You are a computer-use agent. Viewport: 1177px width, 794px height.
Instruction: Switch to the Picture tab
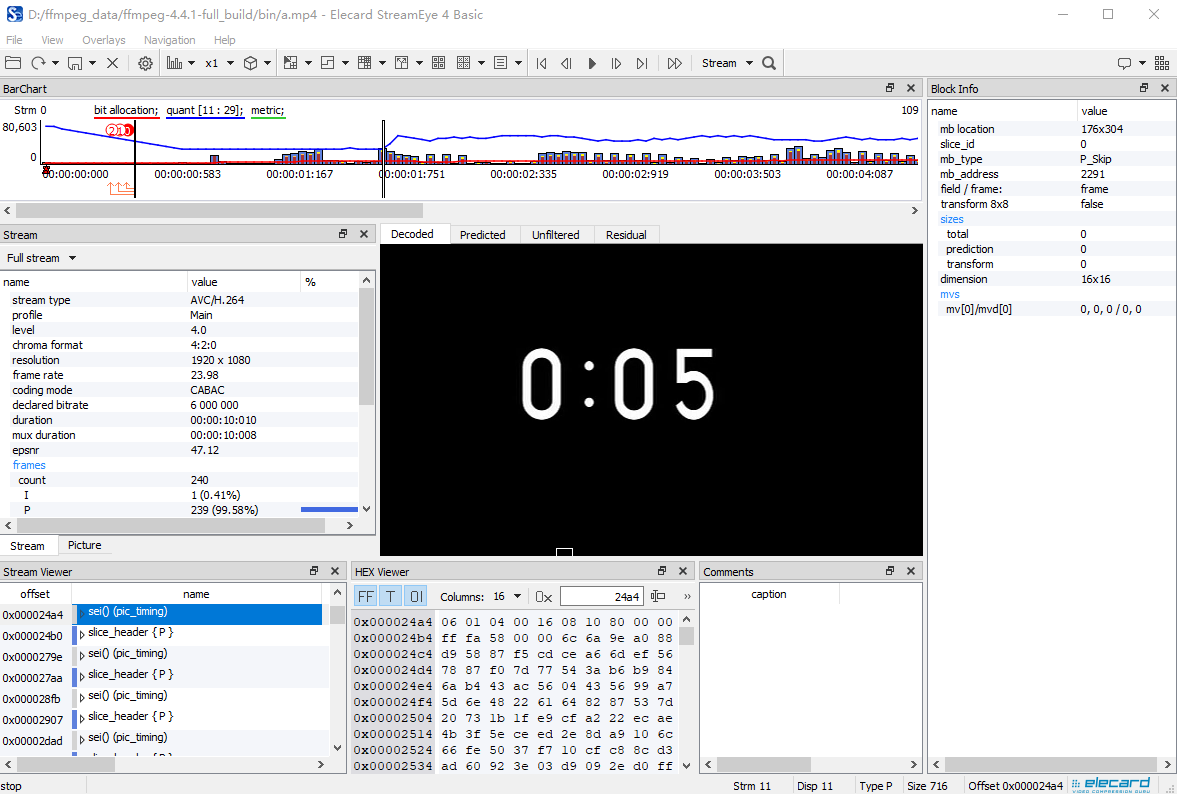[85, 546]
